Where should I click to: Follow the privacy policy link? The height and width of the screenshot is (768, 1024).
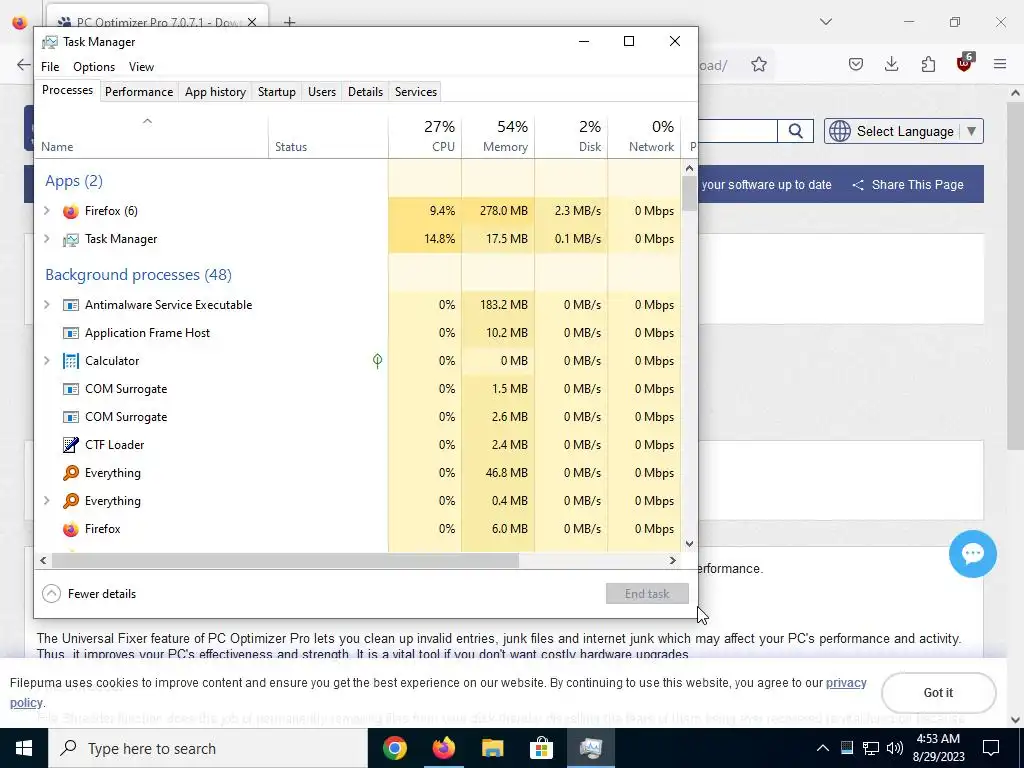[846, 683]
